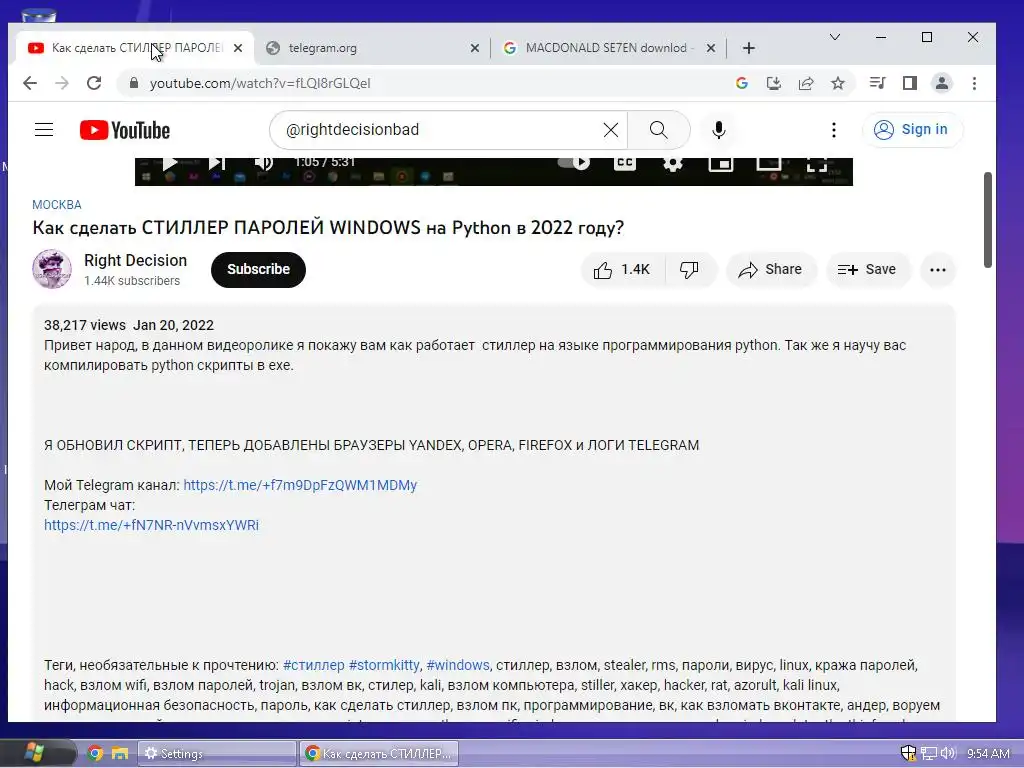1024x768 pixels.
Task: Subscribe to the Right Decision channel
Action: point(258,269)
